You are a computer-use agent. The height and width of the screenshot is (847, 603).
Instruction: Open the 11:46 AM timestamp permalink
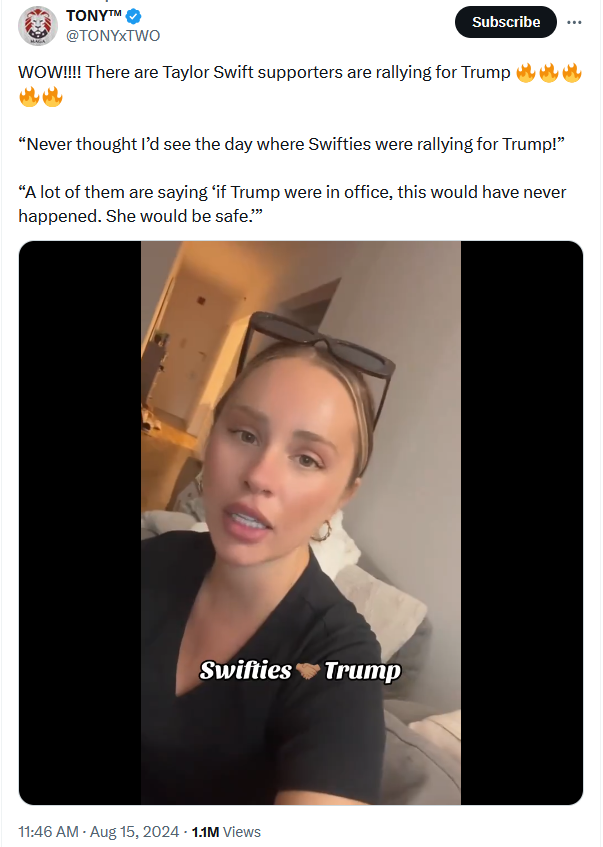(x=48, y=831)
